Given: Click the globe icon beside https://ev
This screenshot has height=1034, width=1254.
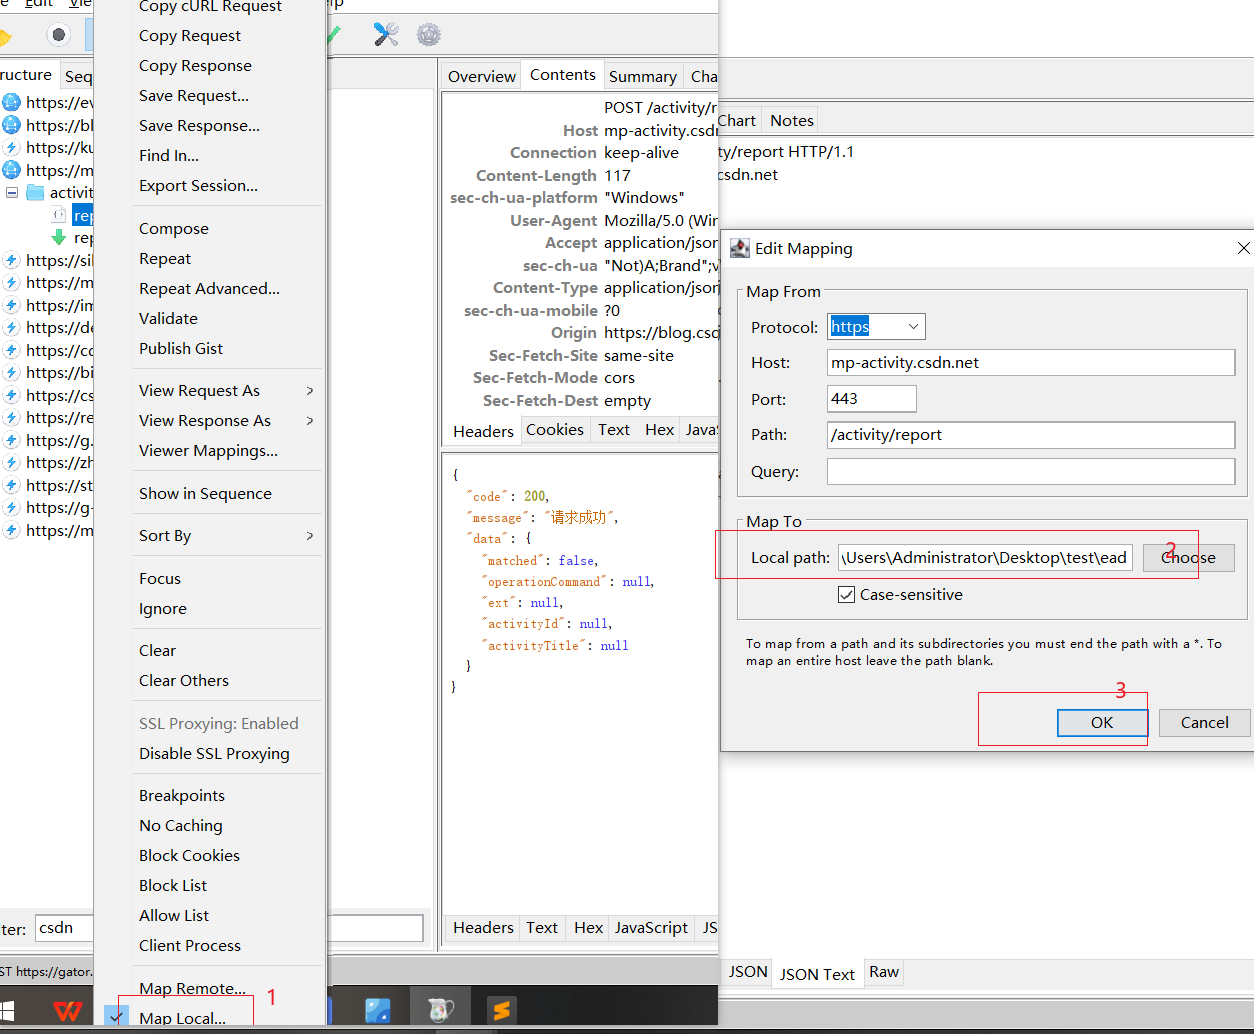Looking at the screenshot, I should pyautogui.click(x=11, y=102).
